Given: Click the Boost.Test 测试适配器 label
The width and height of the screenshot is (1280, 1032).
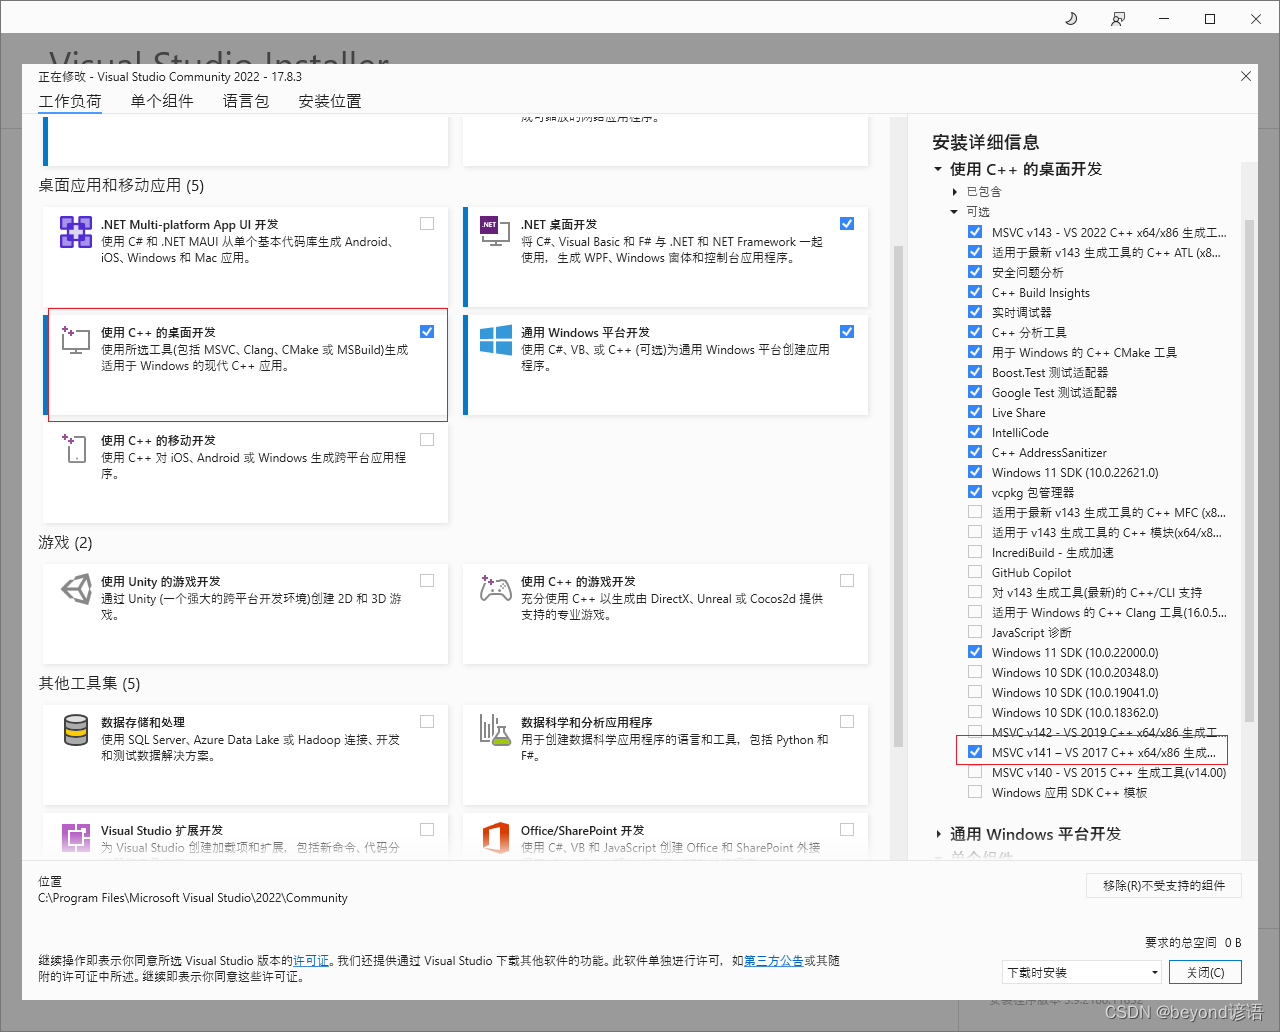Looking at the screenshot, I should tap(1050, 373).
